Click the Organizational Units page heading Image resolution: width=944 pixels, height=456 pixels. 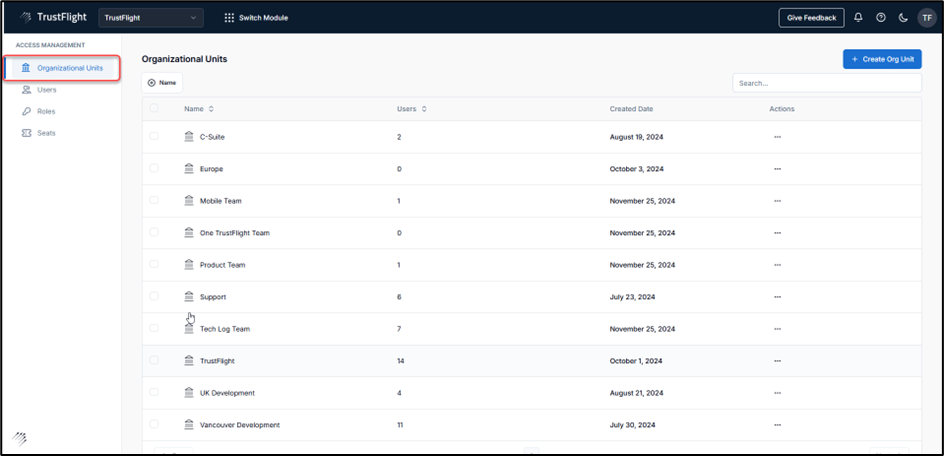(x=184, y=59)
